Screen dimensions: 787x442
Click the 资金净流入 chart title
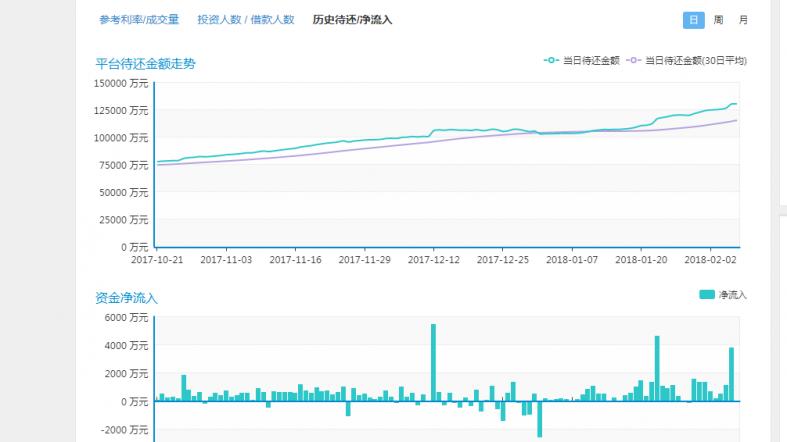pos(126,298)
